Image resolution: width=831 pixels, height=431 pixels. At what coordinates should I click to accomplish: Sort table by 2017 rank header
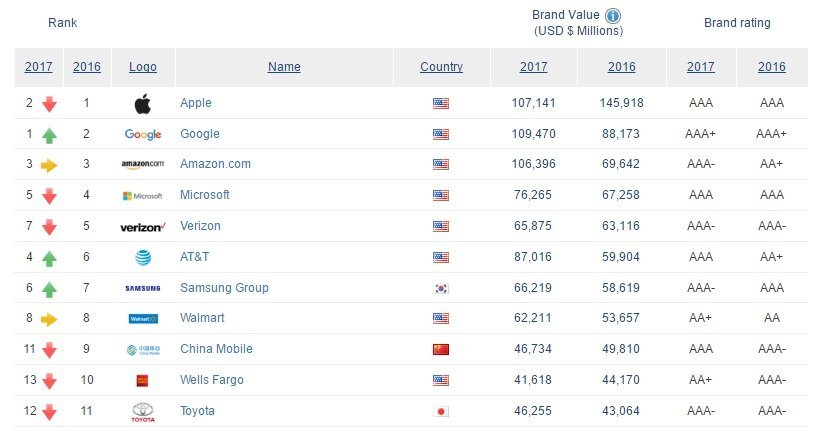(x=39, y=67)
